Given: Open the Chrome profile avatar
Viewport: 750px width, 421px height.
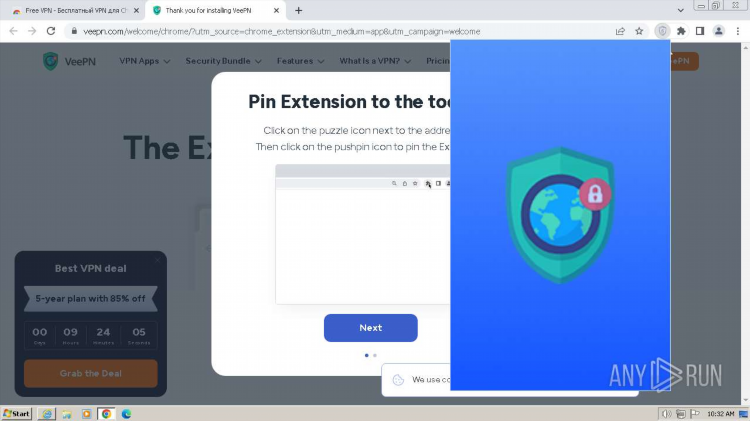Looking at the screenshot, I should click(718, 31).
